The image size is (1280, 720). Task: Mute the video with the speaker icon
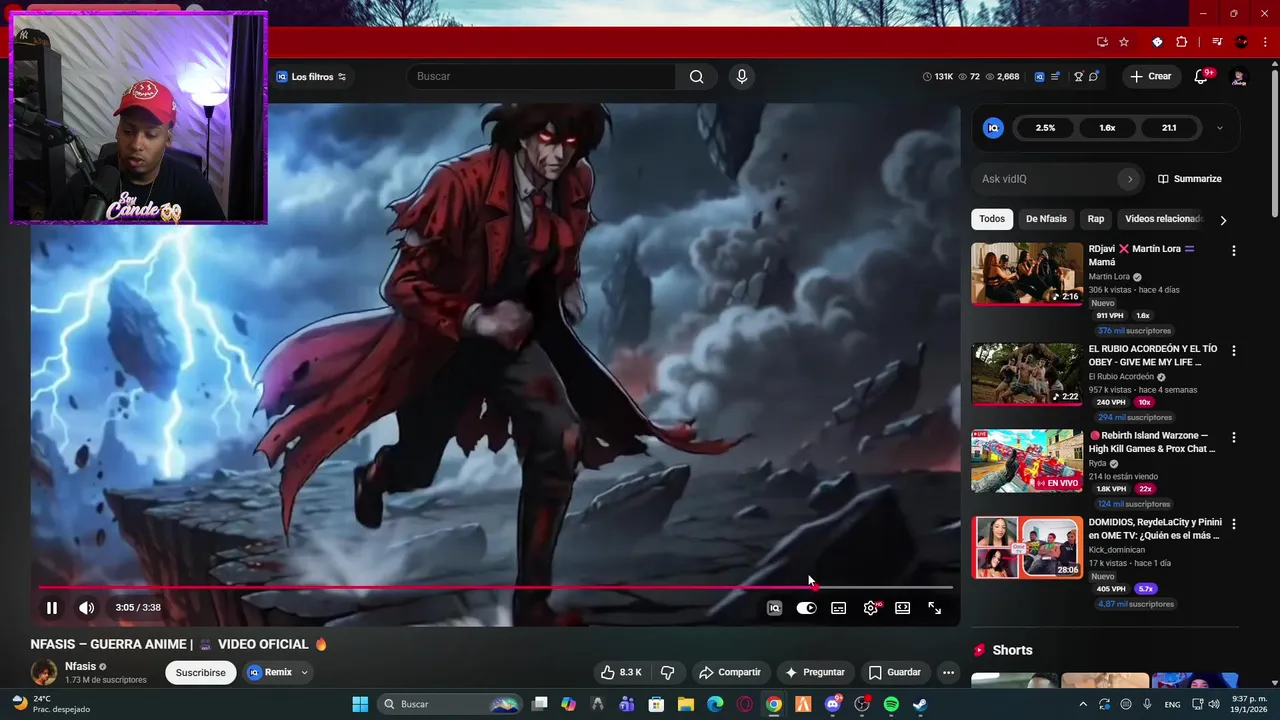[x=87, y=607]
